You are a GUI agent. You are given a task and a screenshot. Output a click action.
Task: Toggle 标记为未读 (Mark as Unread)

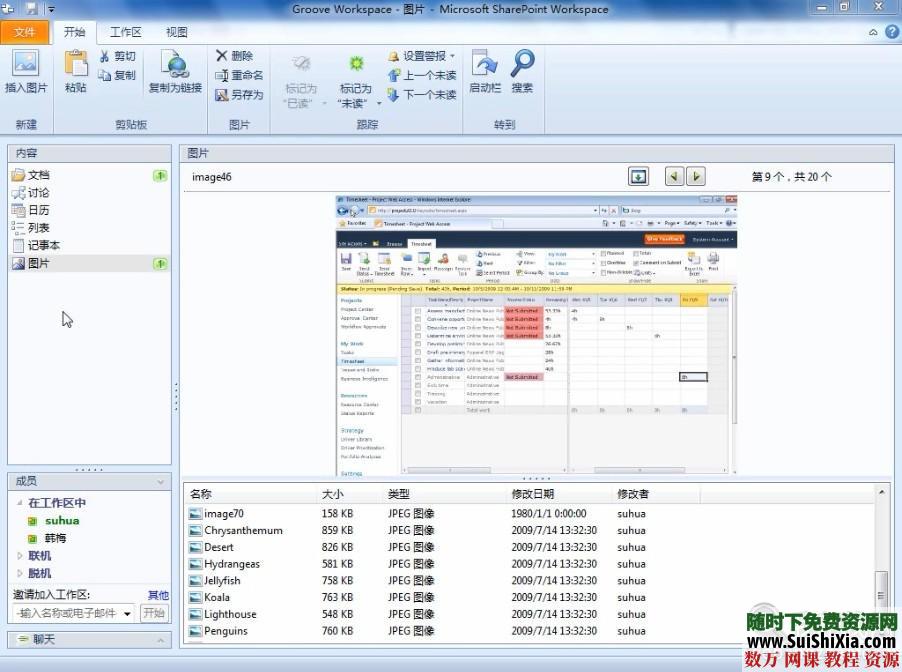(356, 79)
